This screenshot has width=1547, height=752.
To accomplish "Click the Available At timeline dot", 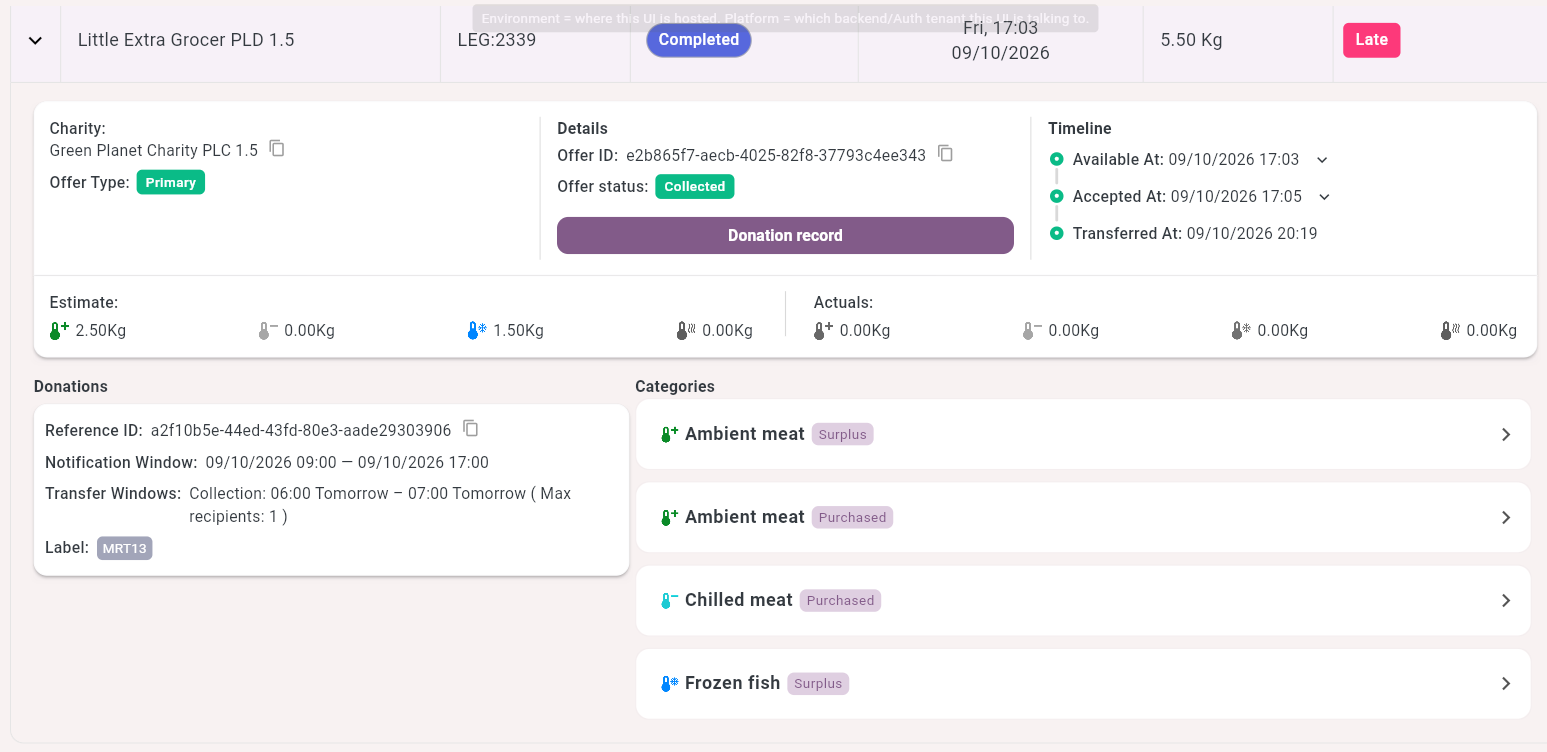I will [x=1056, y=159].
